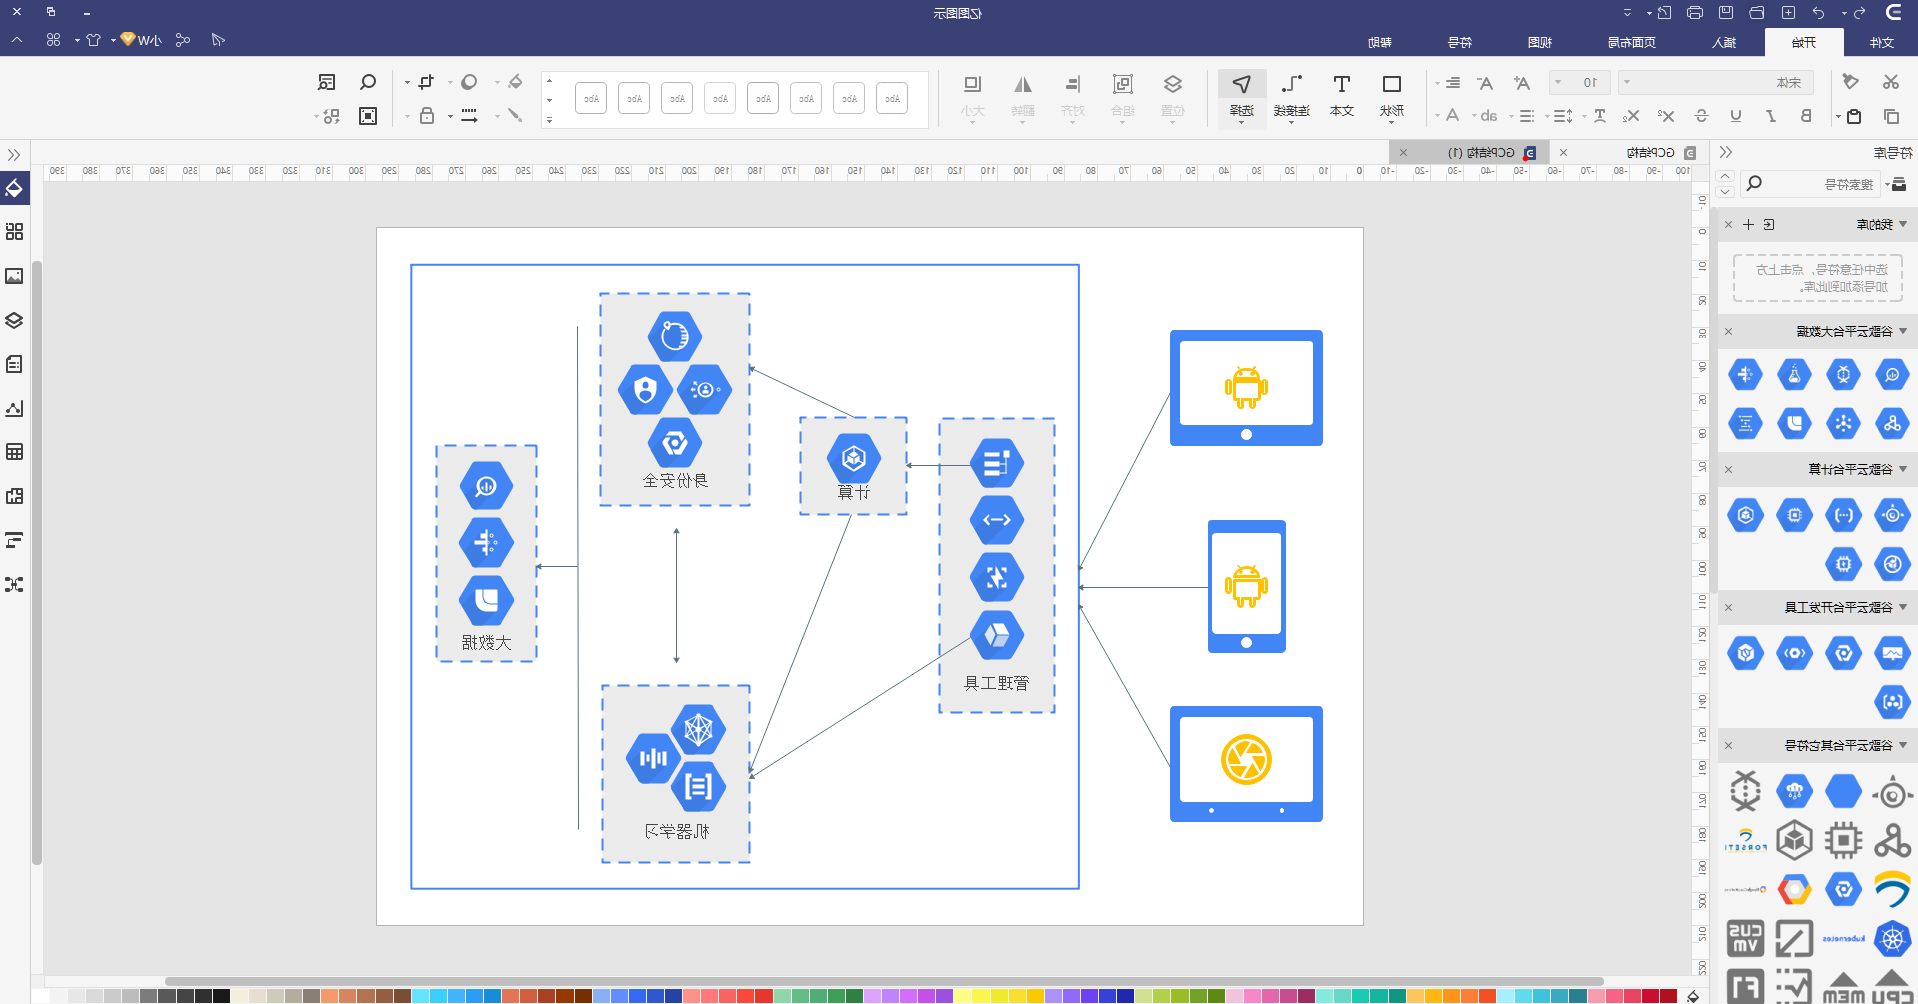Select the Kubernetes wheel symbol in library
The image size is (1918, 1004).
click(1892, 939)
